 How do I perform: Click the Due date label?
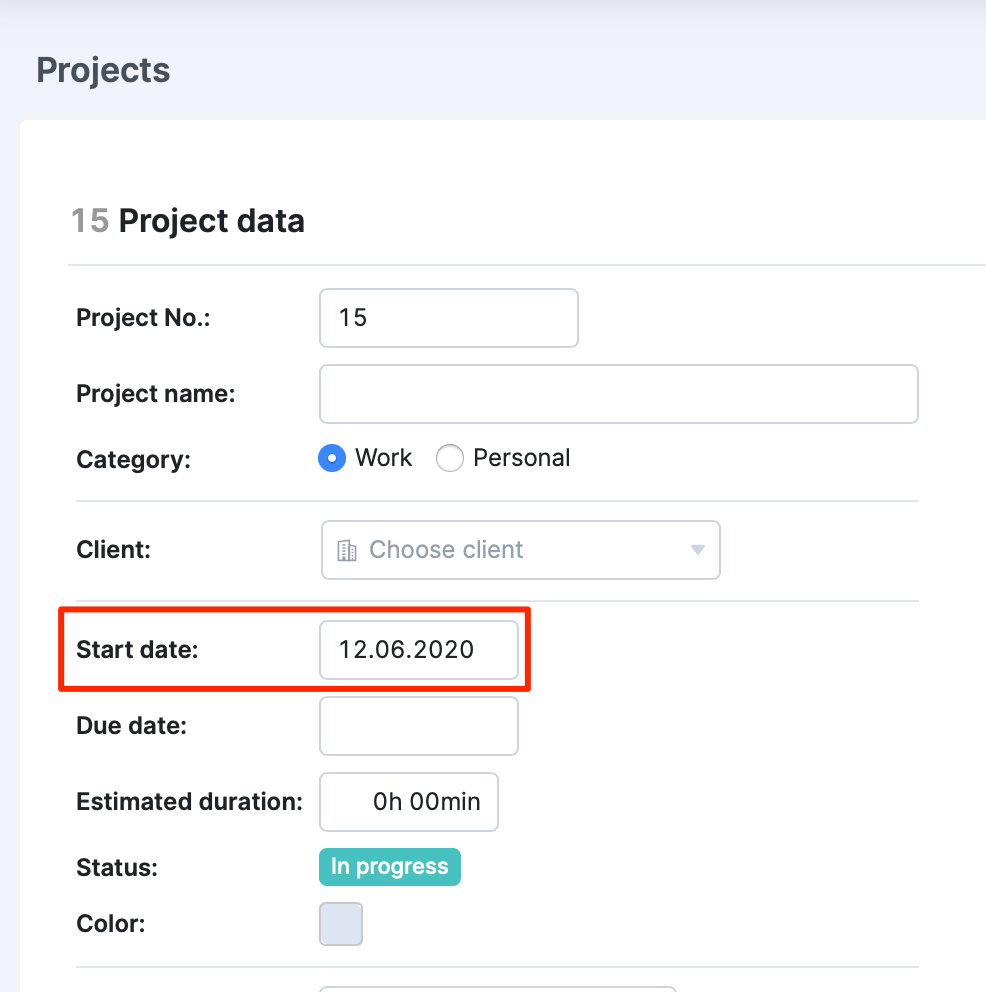point(132,726)
